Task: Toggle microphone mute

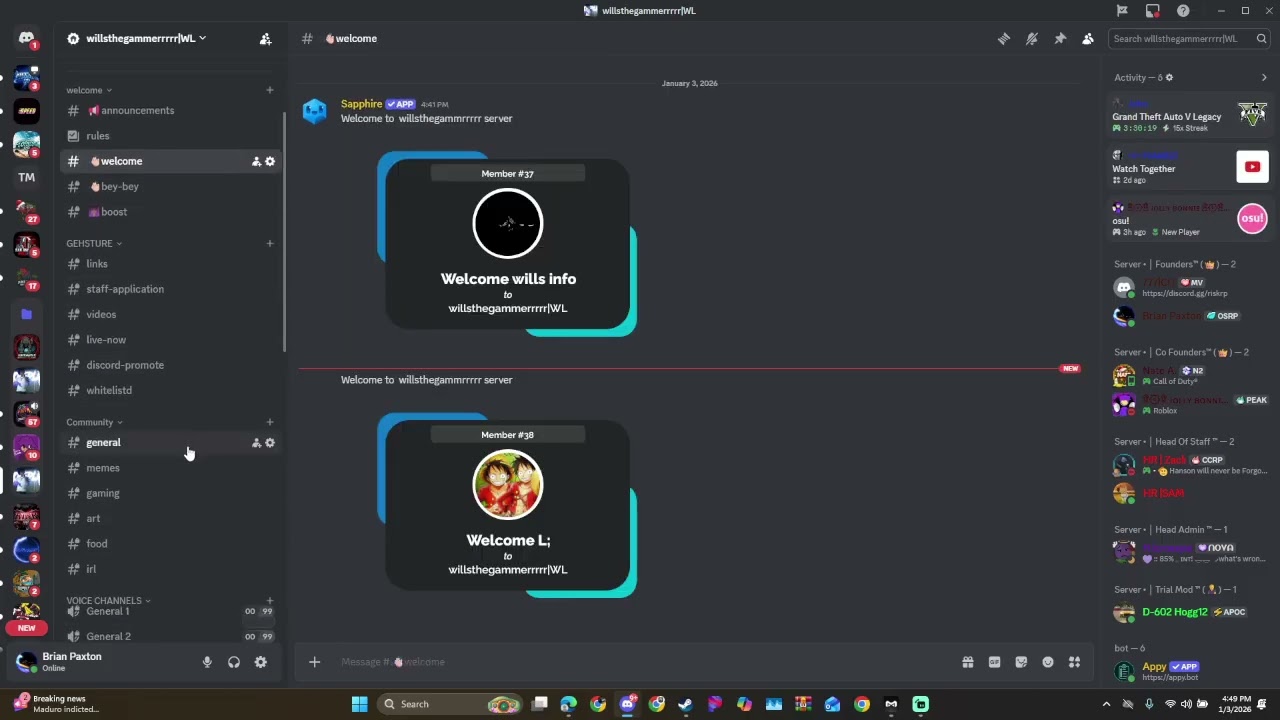Action: point(207,662)
